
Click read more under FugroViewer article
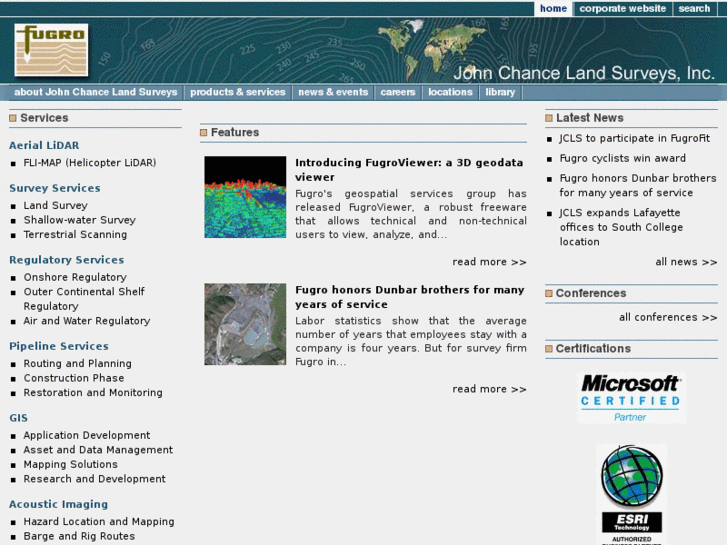[x=489, y=262]
